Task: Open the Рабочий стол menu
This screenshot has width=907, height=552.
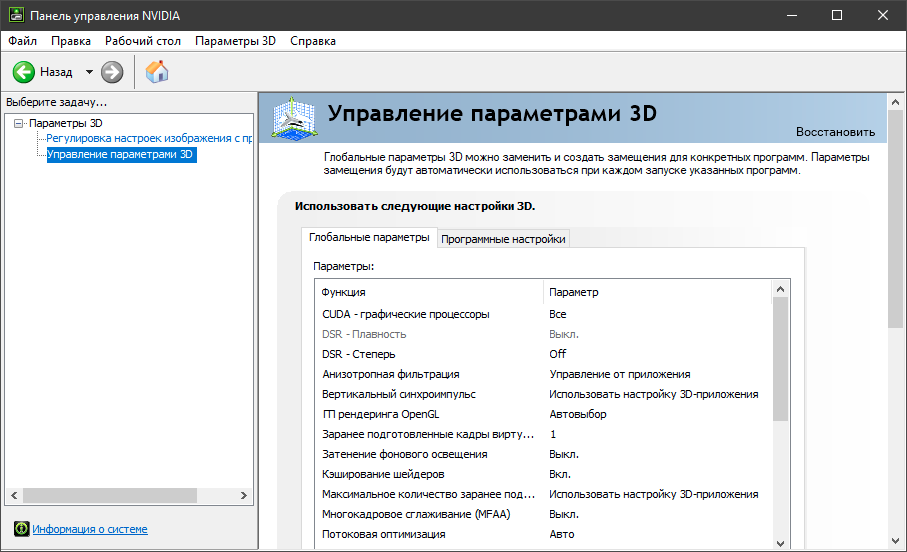Action: 143,41
